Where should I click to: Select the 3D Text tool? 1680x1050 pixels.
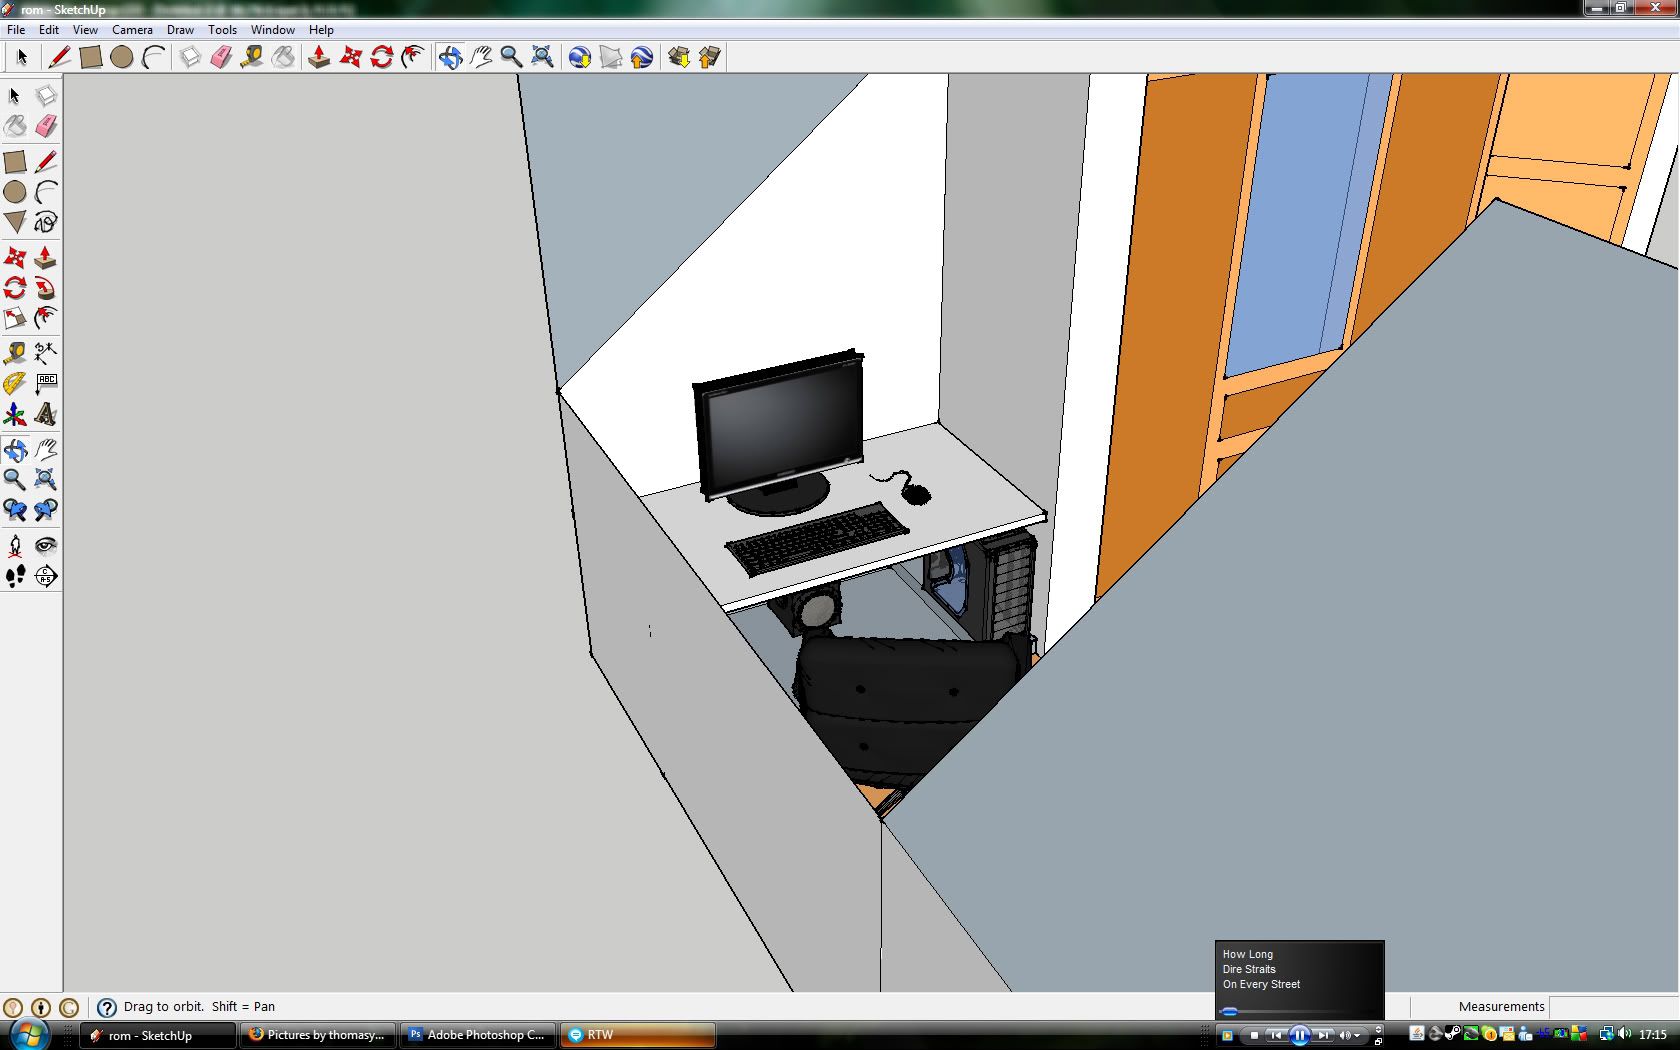[x=45, y=414]
